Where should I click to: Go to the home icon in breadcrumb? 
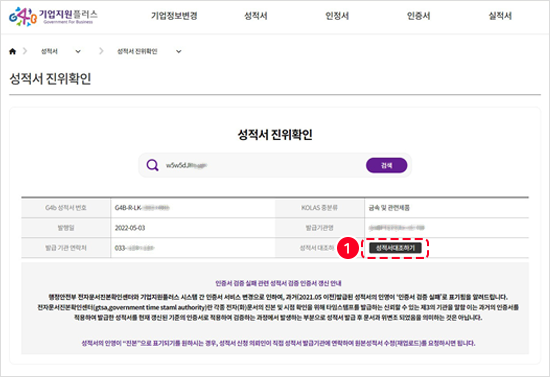click(x=13, y=52)
